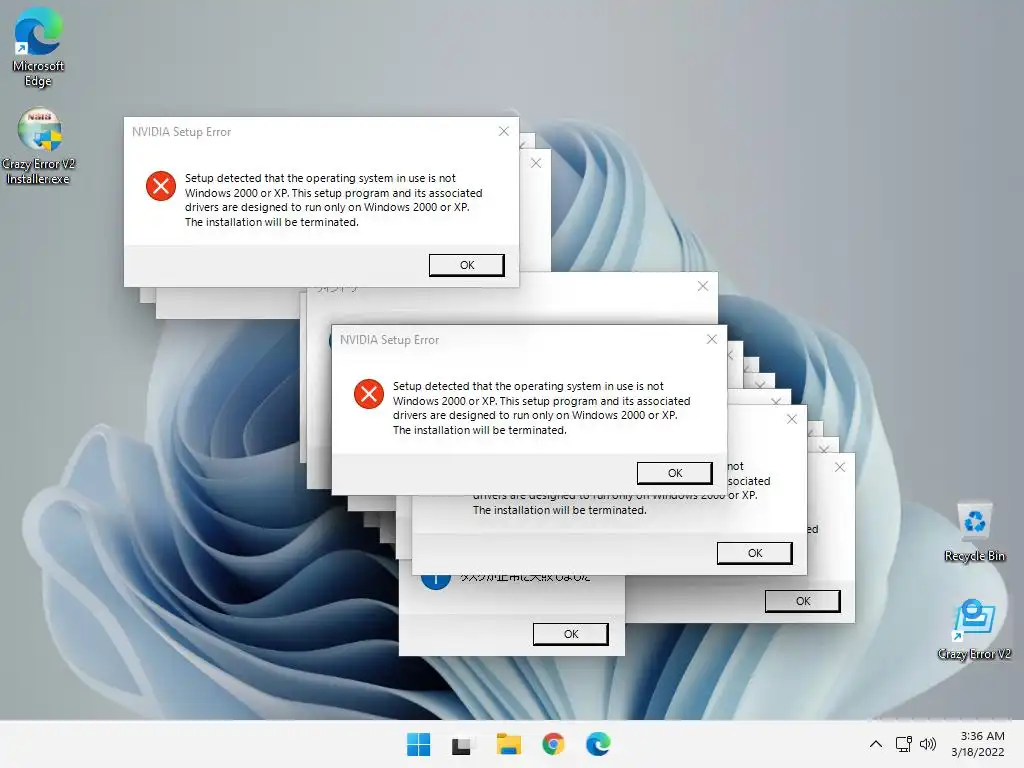This screenshot has width=1024, height=768.
Task: Open the Crazy Error V2 desktop shortcut
Action: (x=974, y=630)
